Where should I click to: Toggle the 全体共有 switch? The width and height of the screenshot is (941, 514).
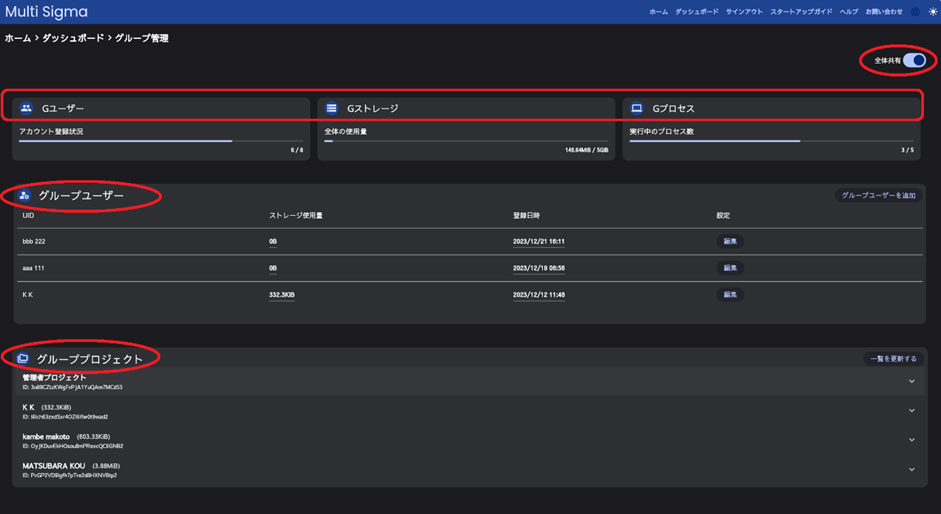[914, 61]
